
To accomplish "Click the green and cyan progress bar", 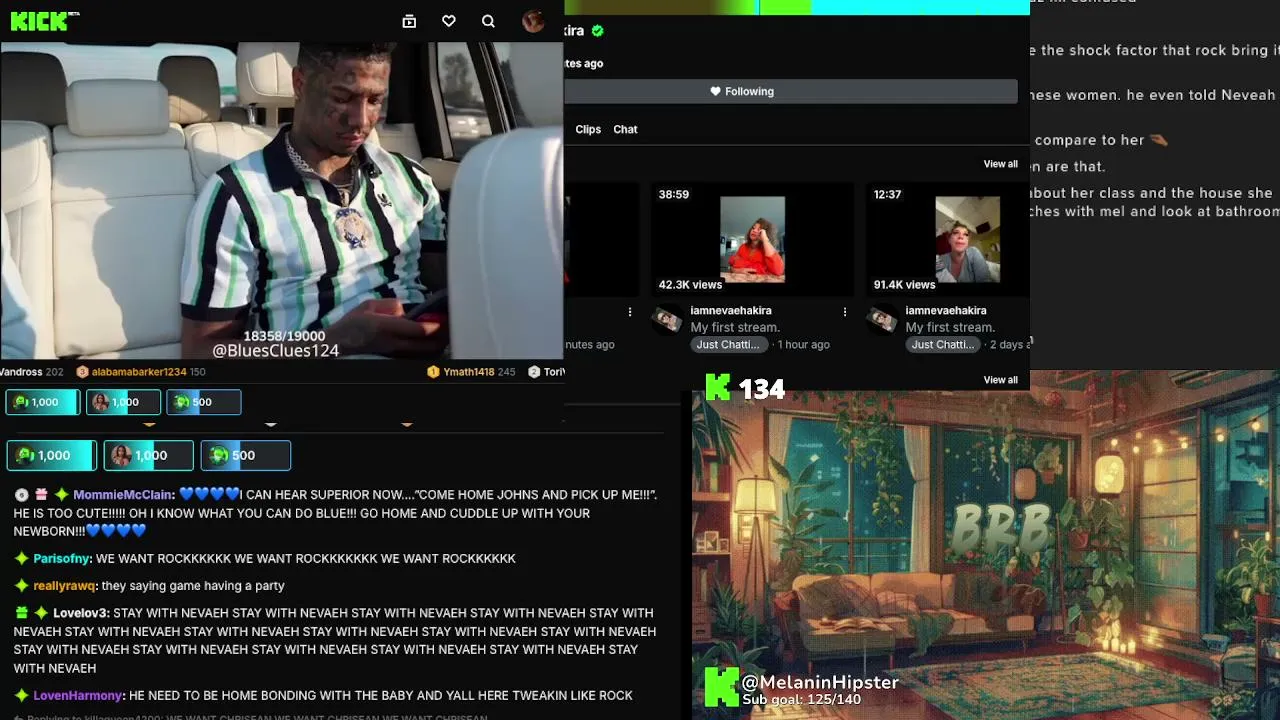I will (x=797, y=7).
